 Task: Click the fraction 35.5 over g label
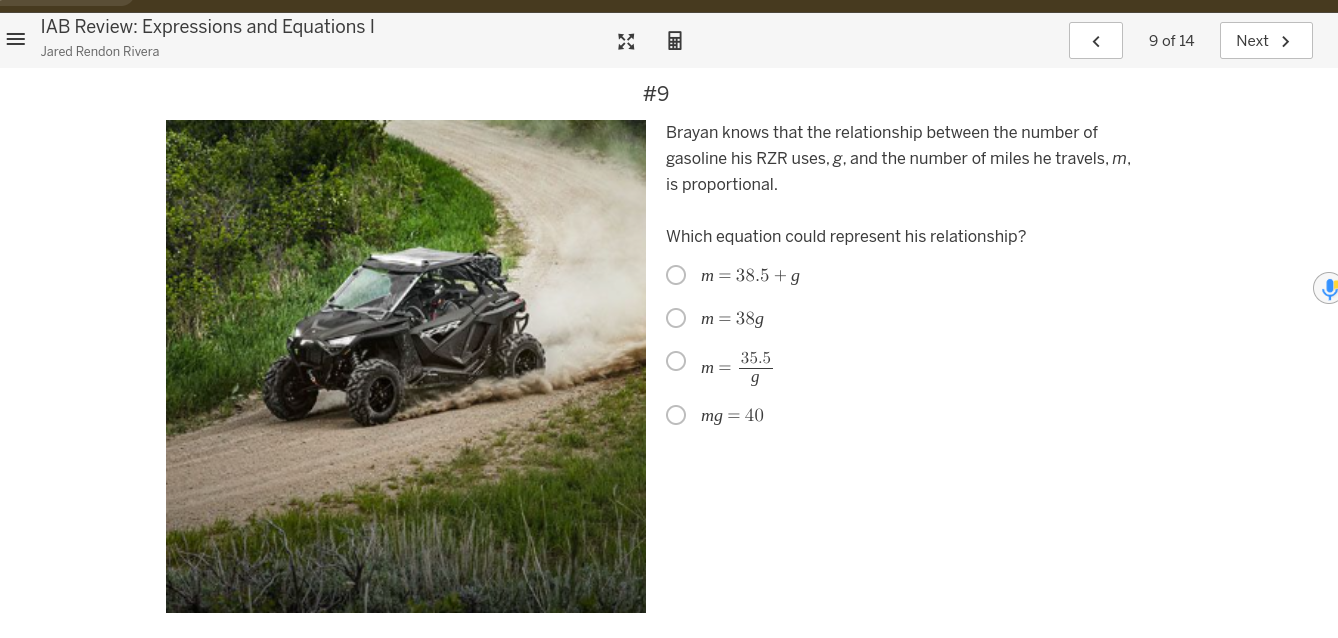click(755, 368)
